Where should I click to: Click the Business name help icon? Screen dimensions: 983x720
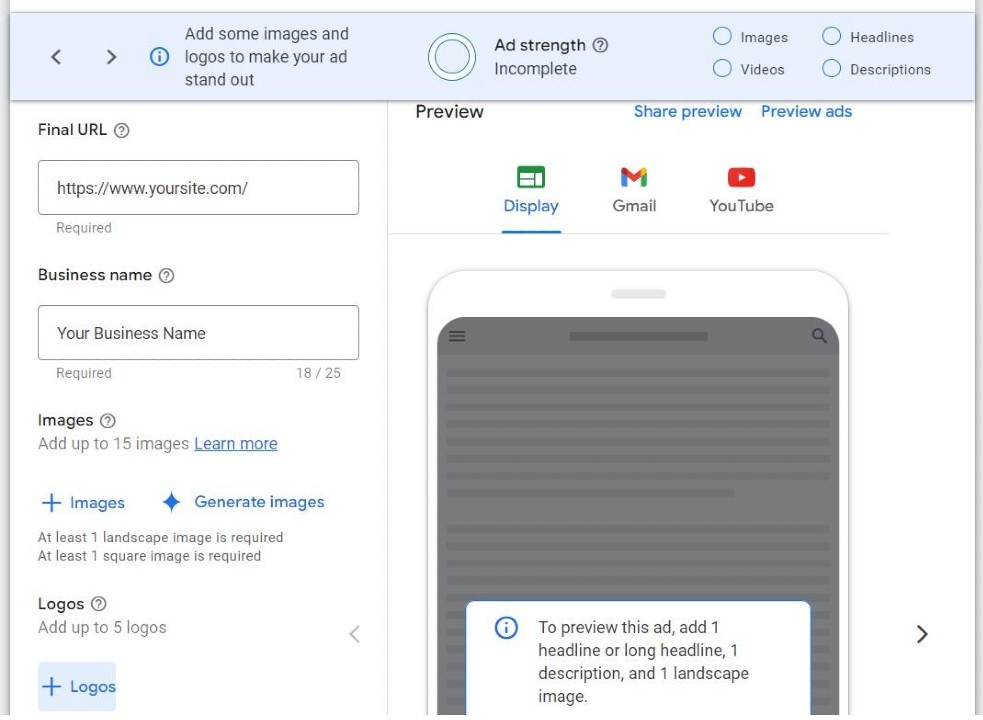coord(167,276)
